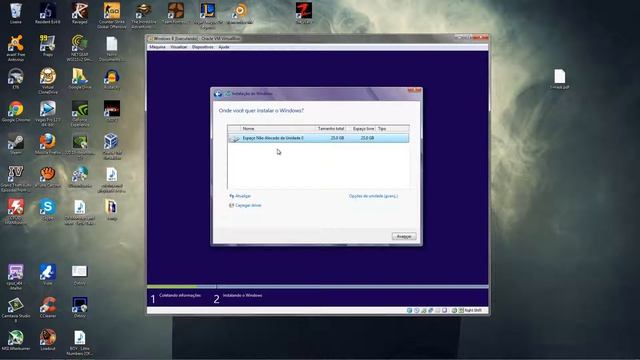The height and width of the screenshot is (360, 640).
Task: Launch Grand Theft Auto IV shortcut
Action: [x=16, y=179]
